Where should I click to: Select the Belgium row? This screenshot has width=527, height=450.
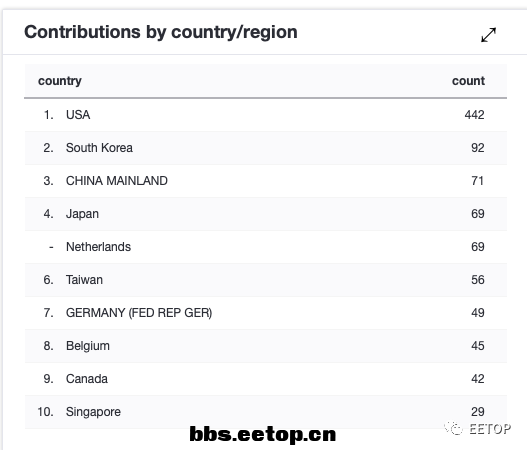[x=266, y=346]
